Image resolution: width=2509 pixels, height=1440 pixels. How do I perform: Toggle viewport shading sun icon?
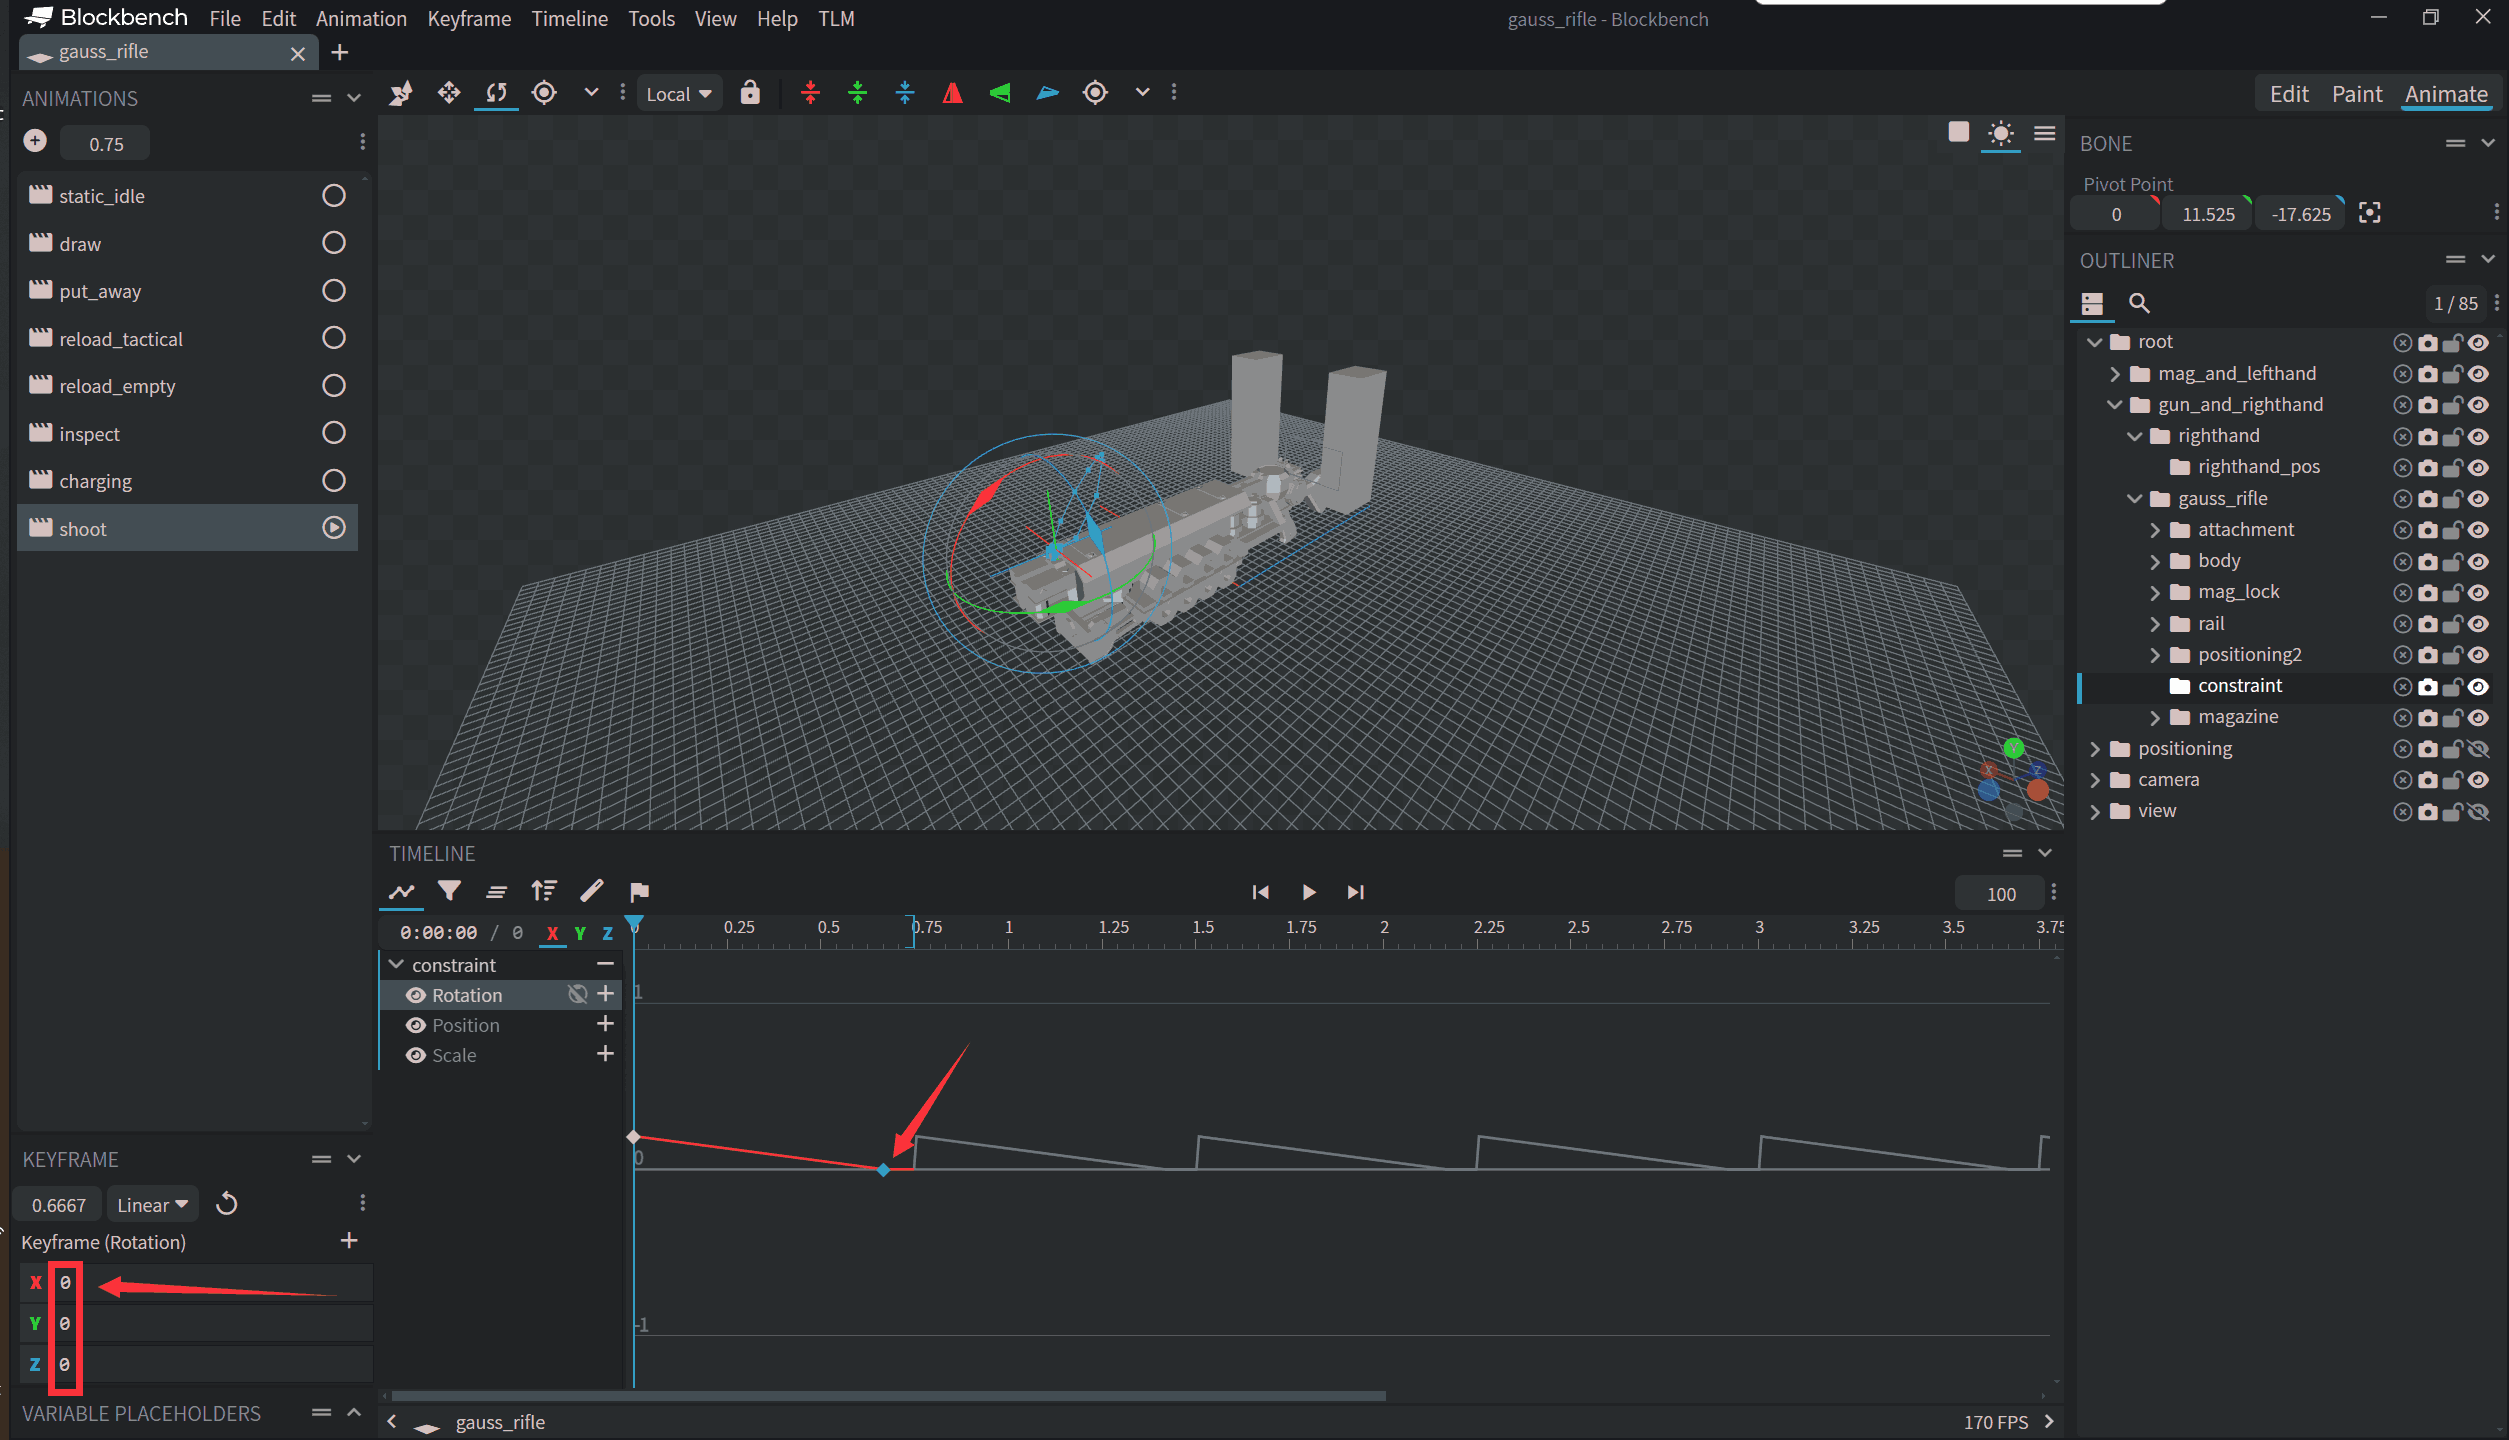(x=2001, y=133)
